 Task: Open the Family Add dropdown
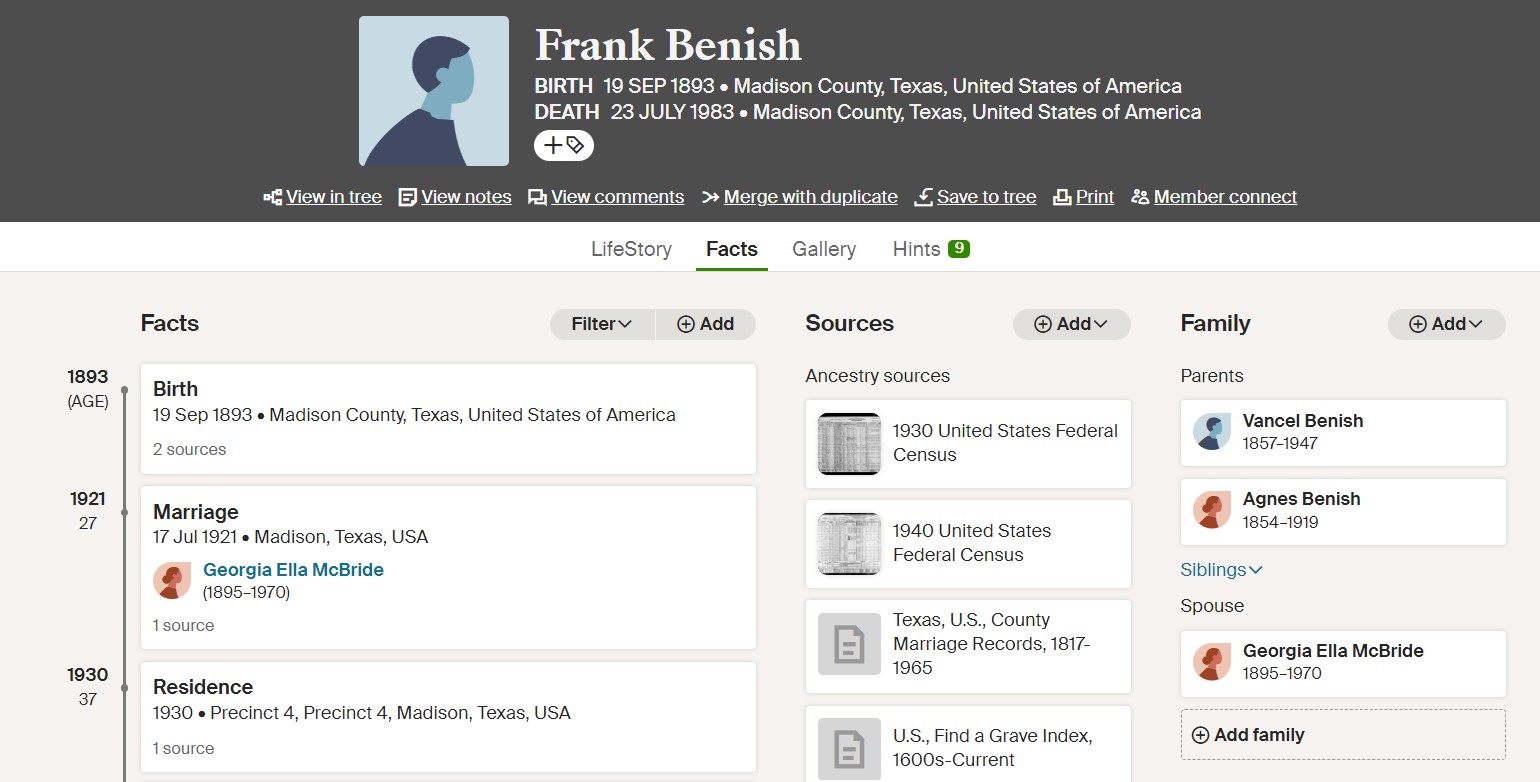pyautogui.click(x=1447, y=324)
